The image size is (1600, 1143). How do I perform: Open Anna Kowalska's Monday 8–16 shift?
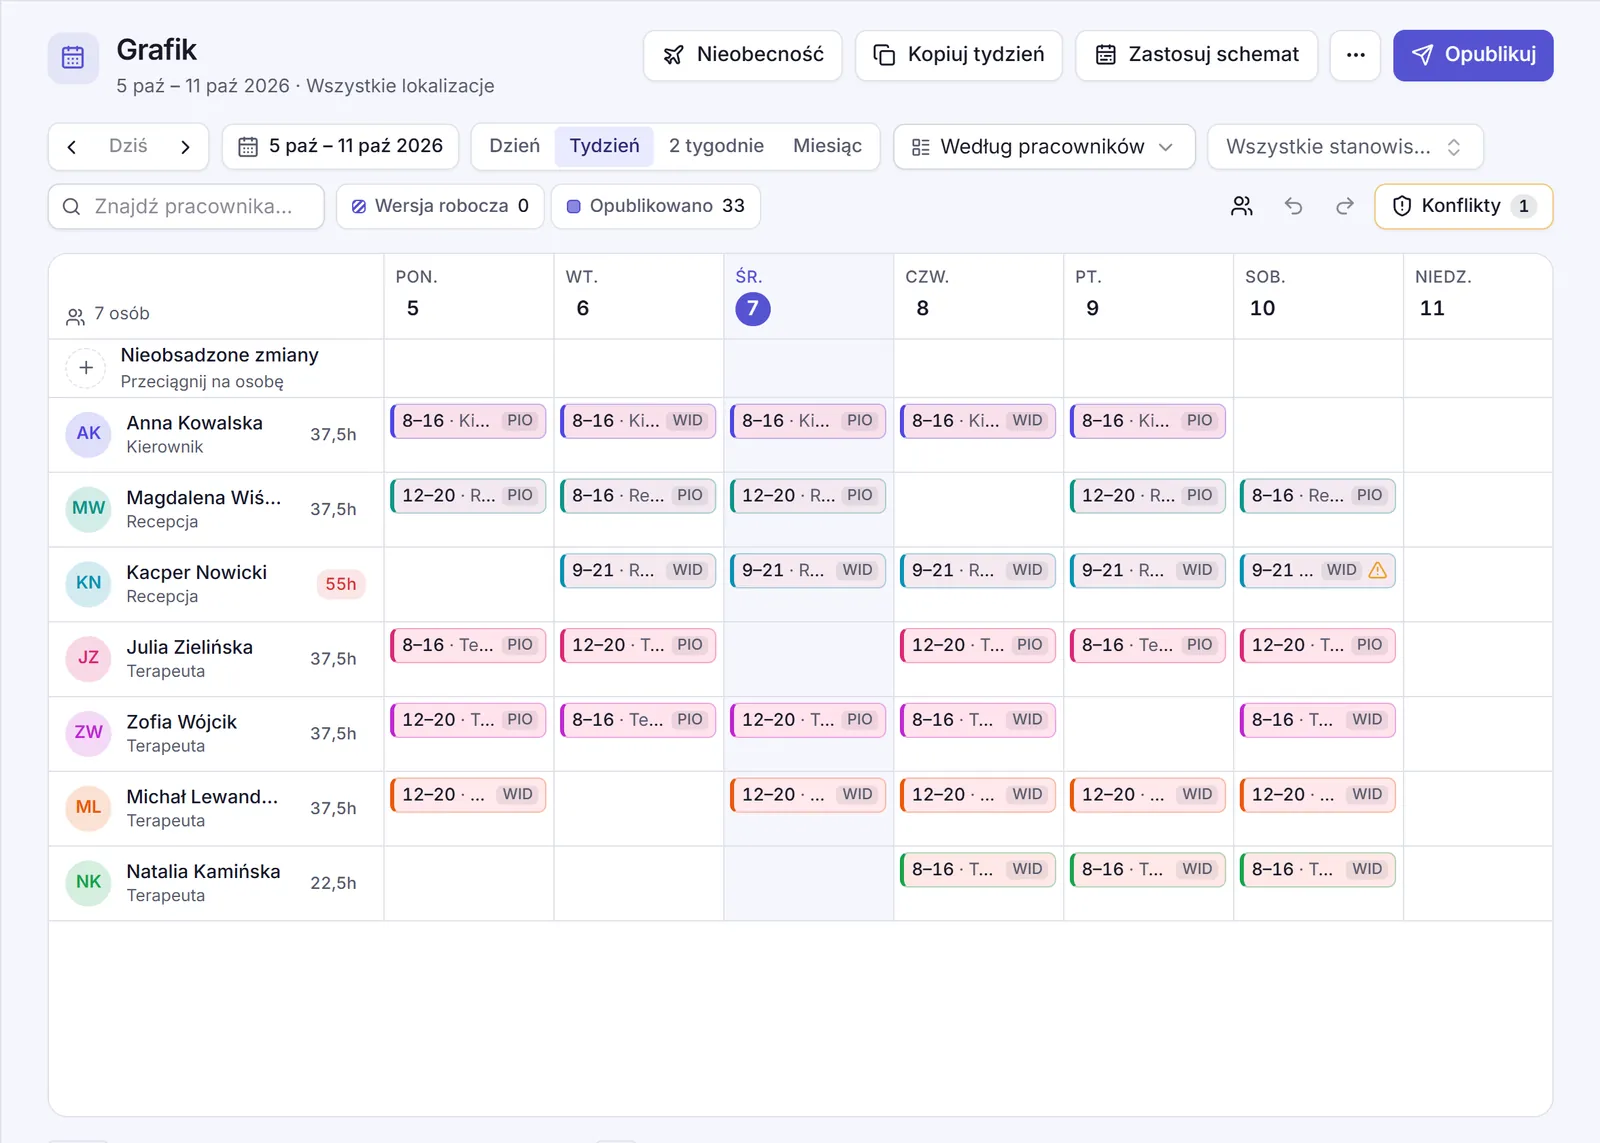[468, 421]
